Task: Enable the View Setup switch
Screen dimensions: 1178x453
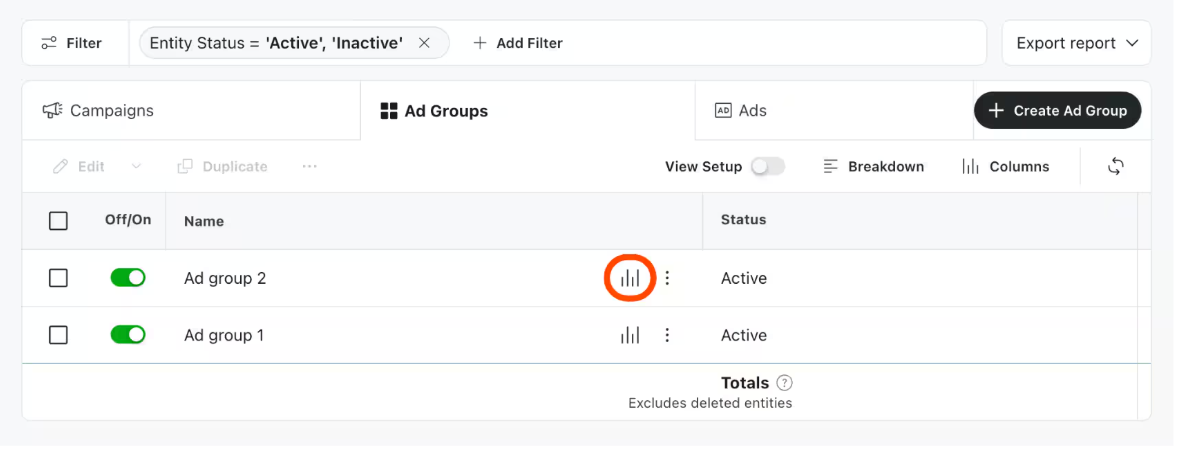Action: (x=767, y=167)
